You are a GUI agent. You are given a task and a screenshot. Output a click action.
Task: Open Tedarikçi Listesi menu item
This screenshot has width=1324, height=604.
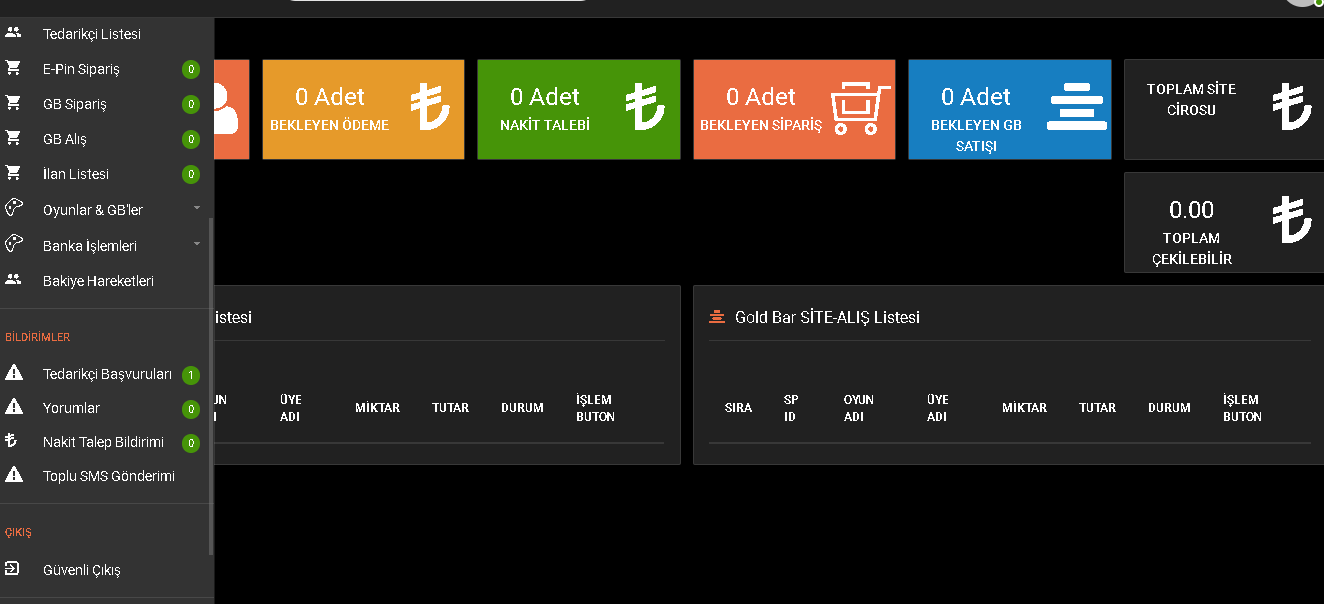[92, 34]
